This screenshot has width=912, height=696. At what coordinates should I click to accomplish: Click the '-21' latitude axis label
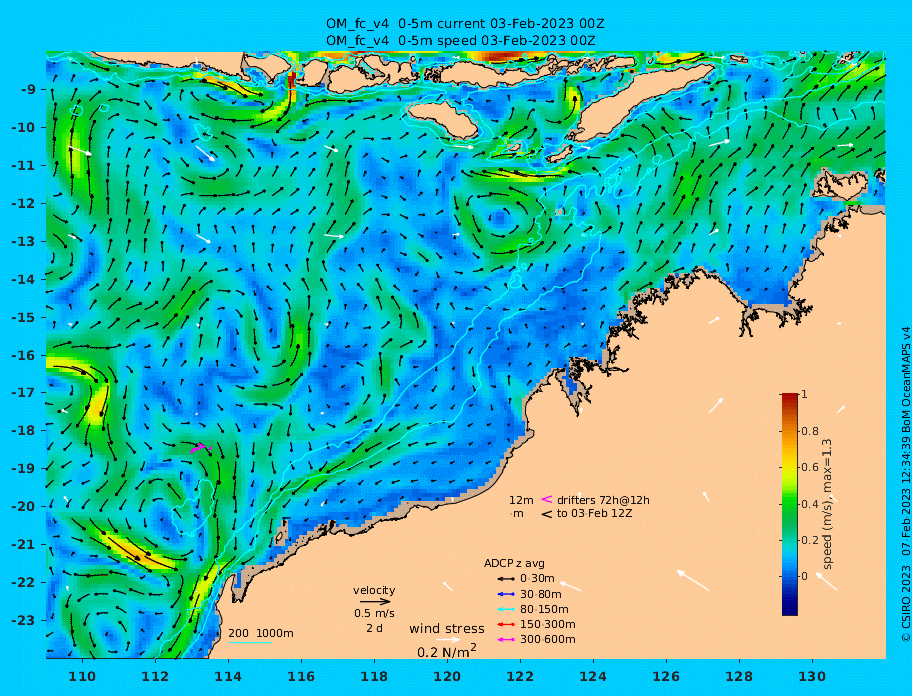click(x=26, y=545)
